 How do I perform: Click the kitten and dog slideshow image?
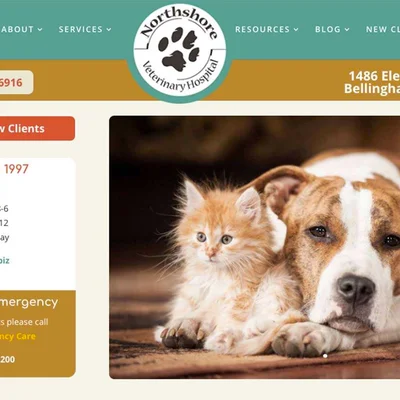tap(255, 247)
